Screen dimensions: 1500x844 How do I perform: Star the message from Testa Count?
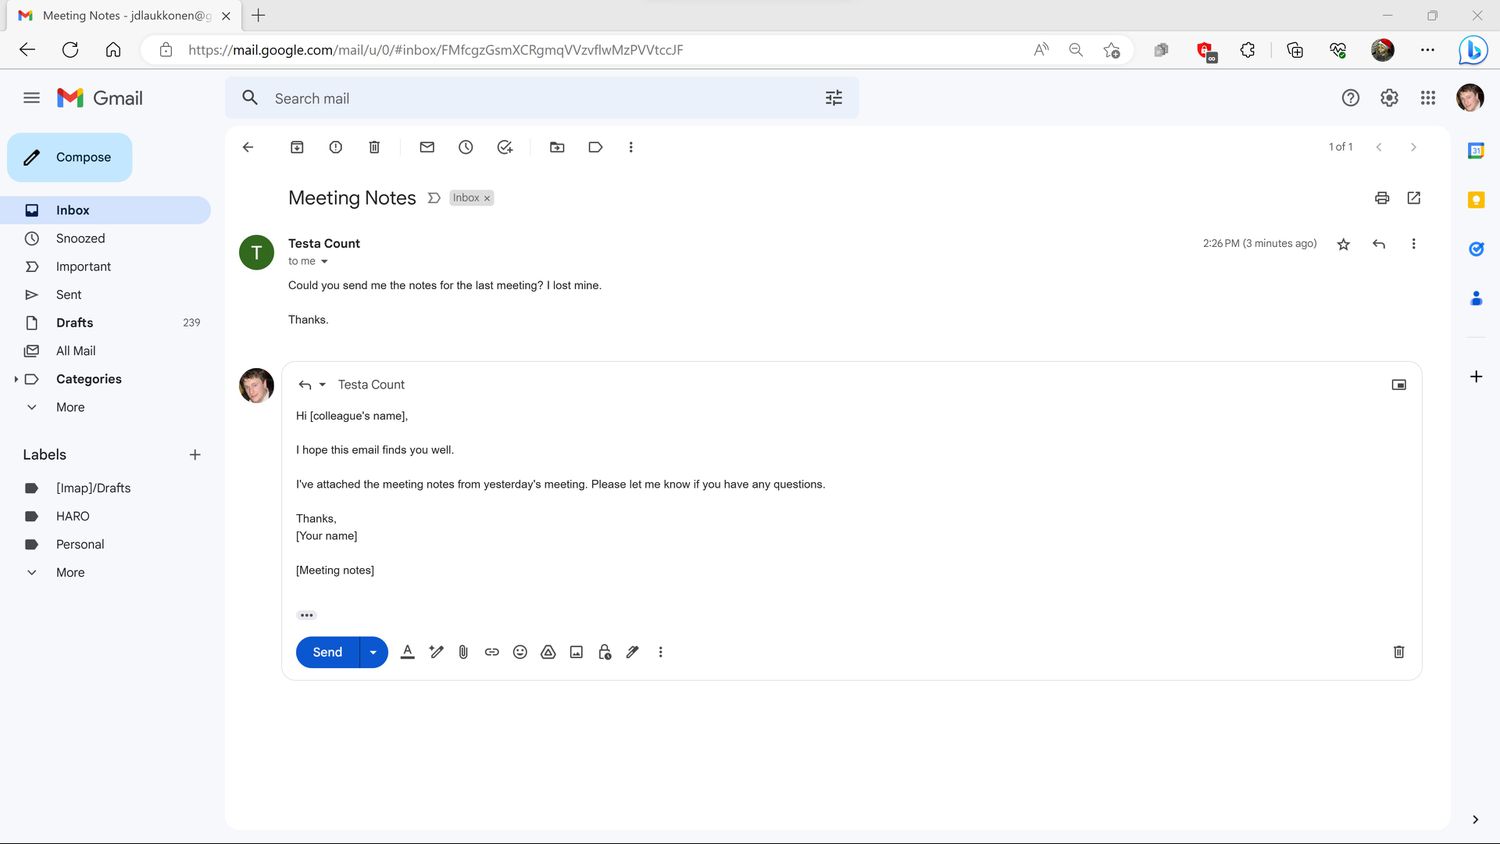point(1343,244)
